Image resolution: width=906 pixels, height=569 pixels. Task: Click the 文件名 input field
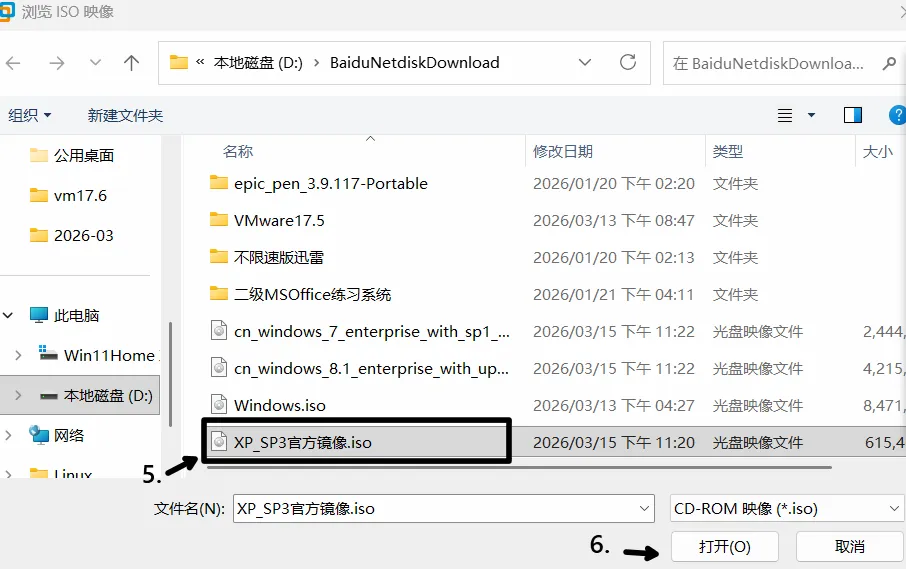click(444, 508)
